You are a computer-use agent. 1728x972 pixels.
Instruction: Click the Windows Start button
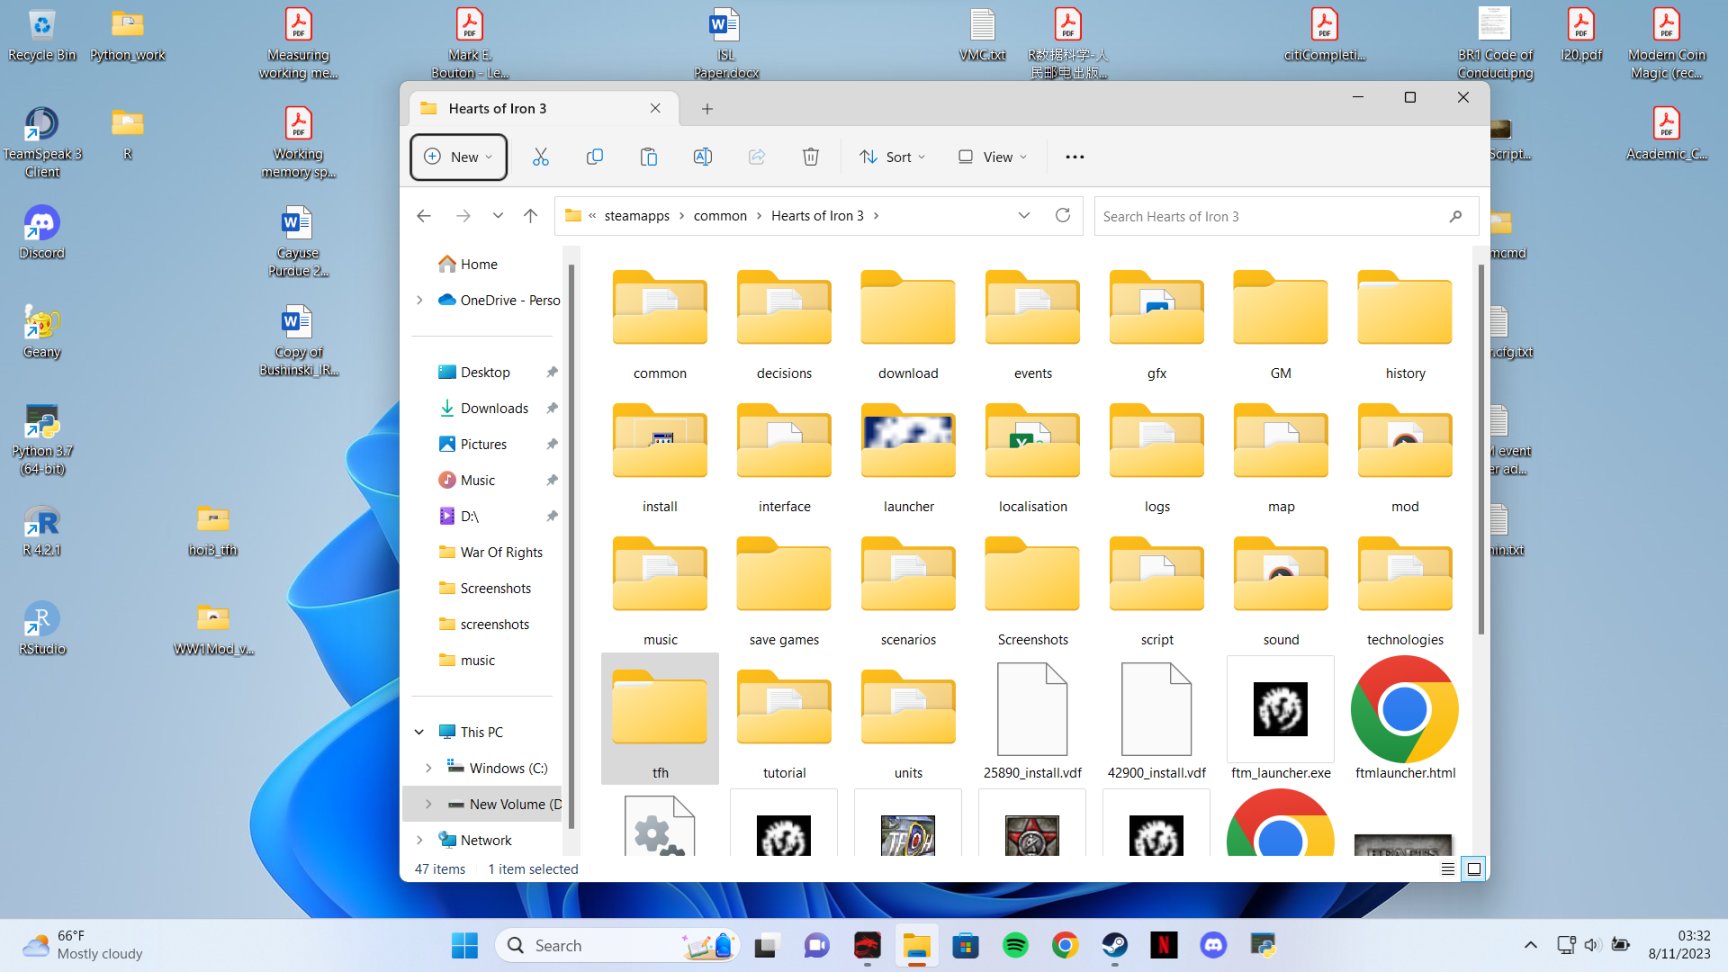465,945
